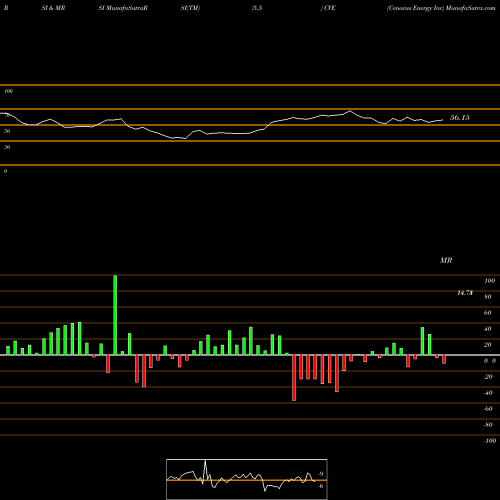
Task: Click the SI(TM) header label
Action: [x=190, y=8]
